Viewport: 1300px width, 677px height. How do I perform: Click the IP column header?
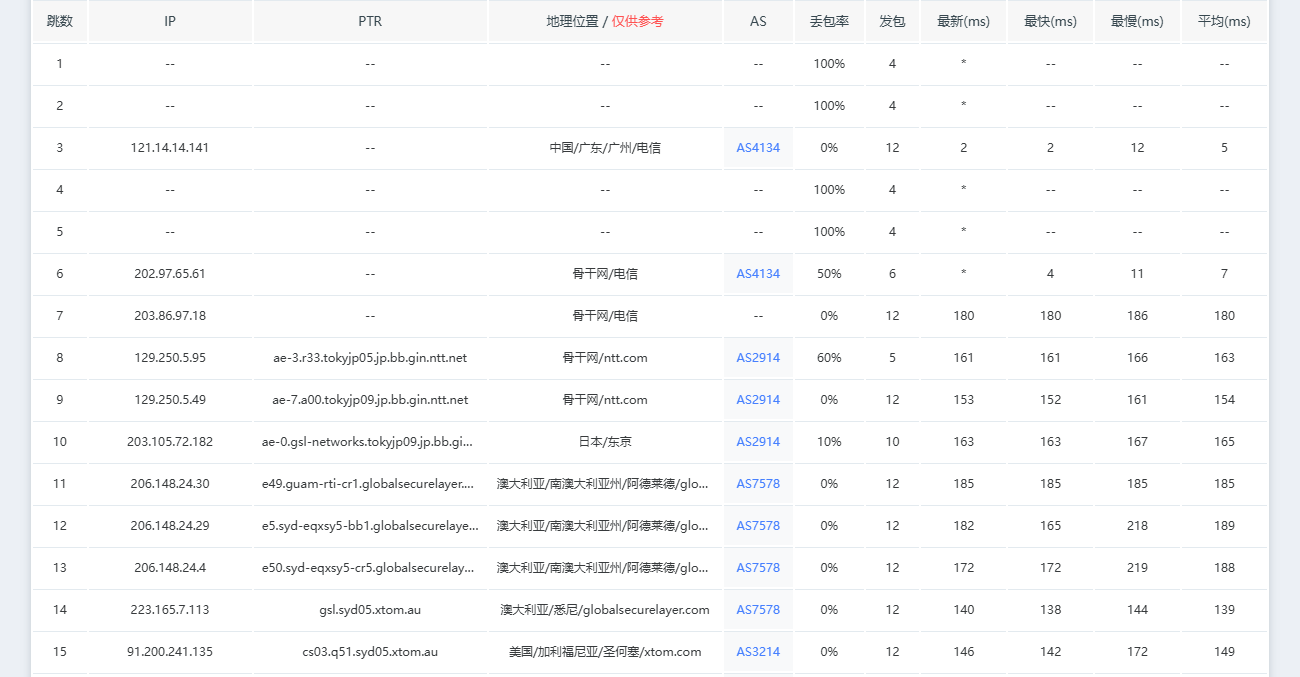170,21
